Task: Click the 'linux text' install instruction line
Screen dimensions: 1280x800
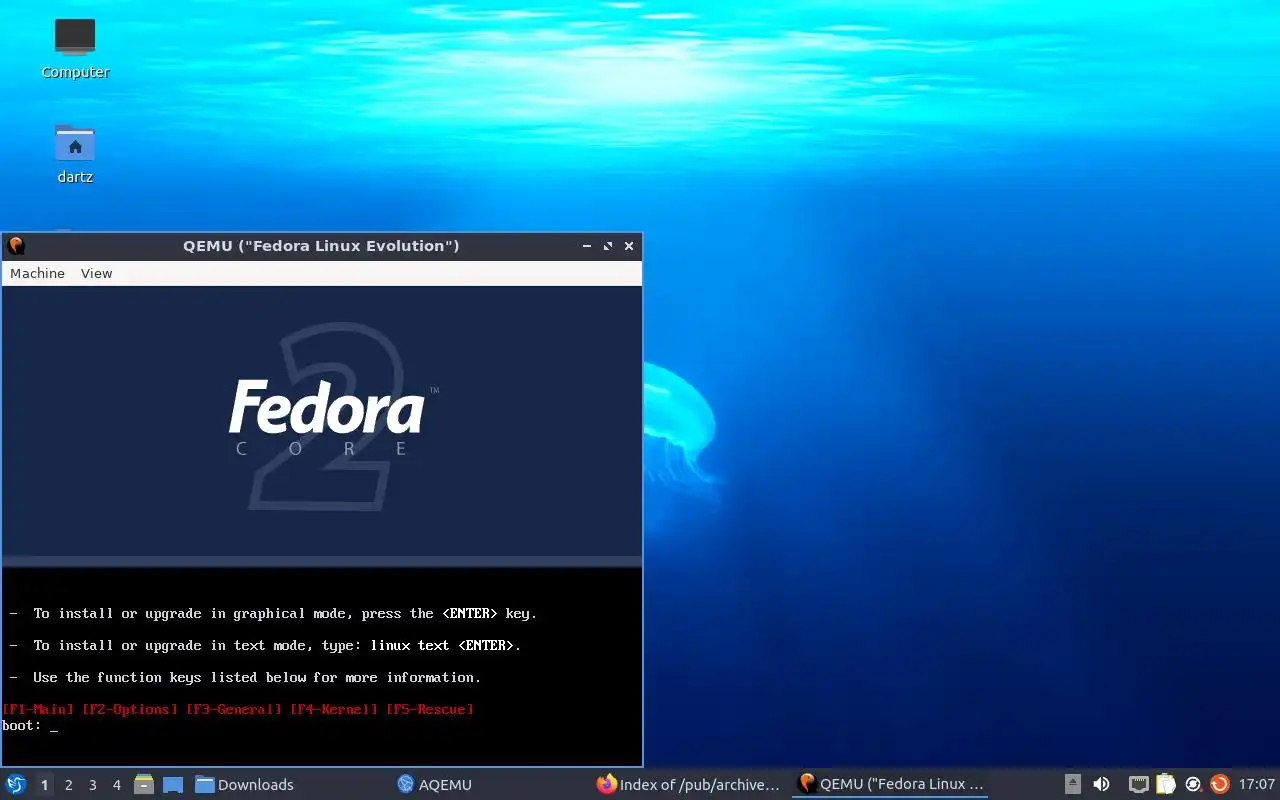Action: coord(265,645)
